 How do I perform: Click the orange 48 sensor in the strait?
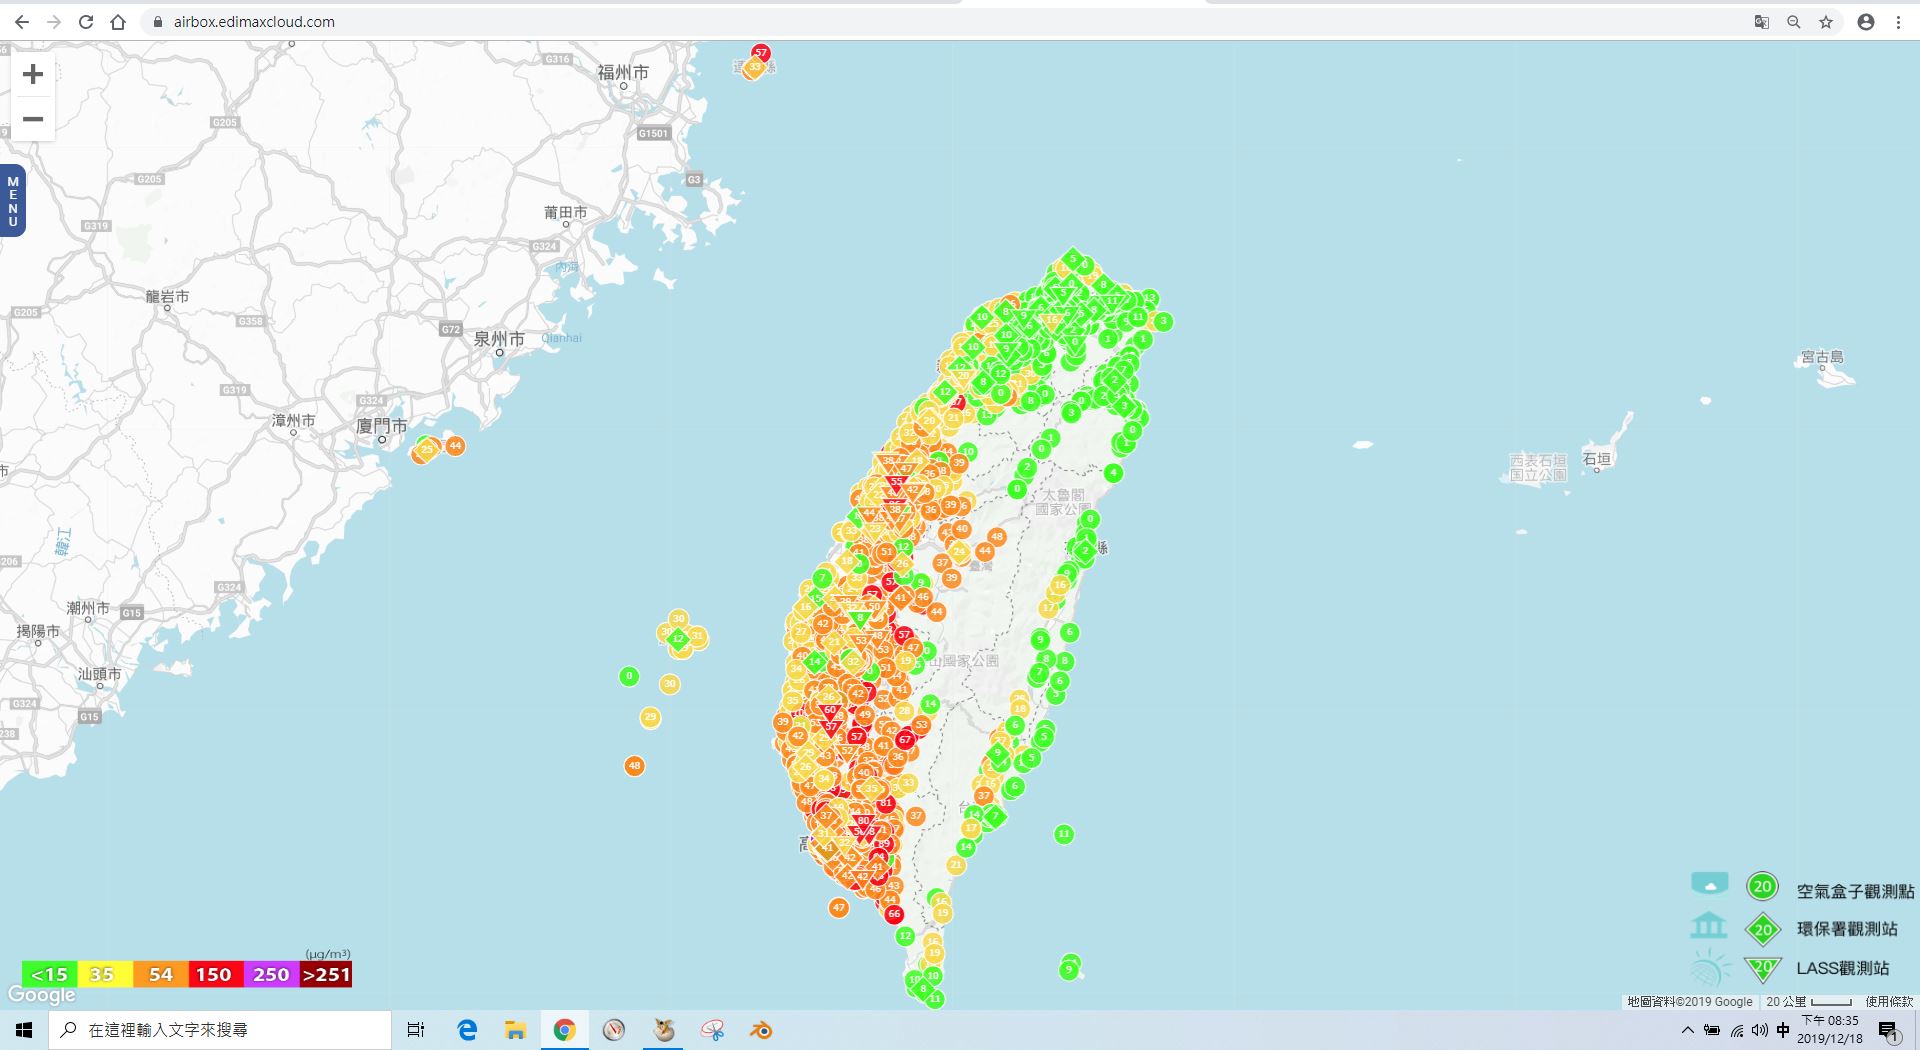[x=634, y=766]
